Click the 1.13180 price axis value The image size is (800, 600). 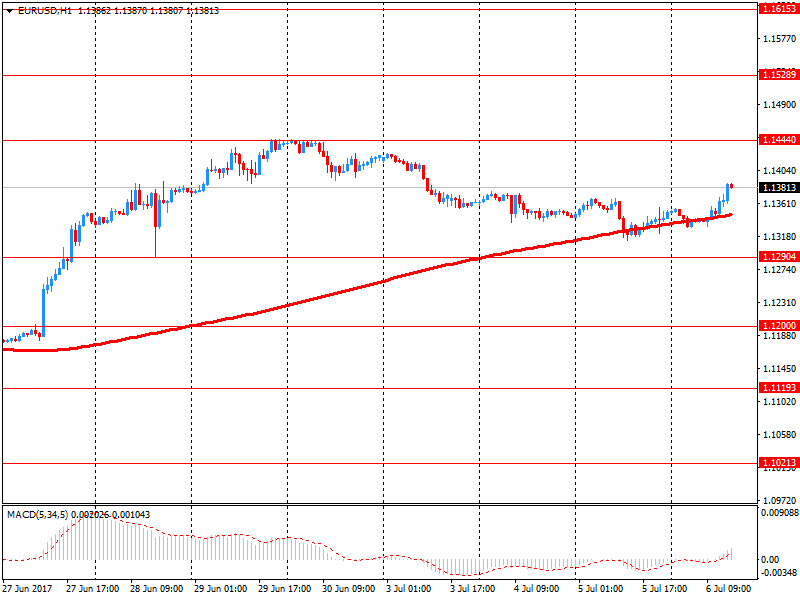779,236
